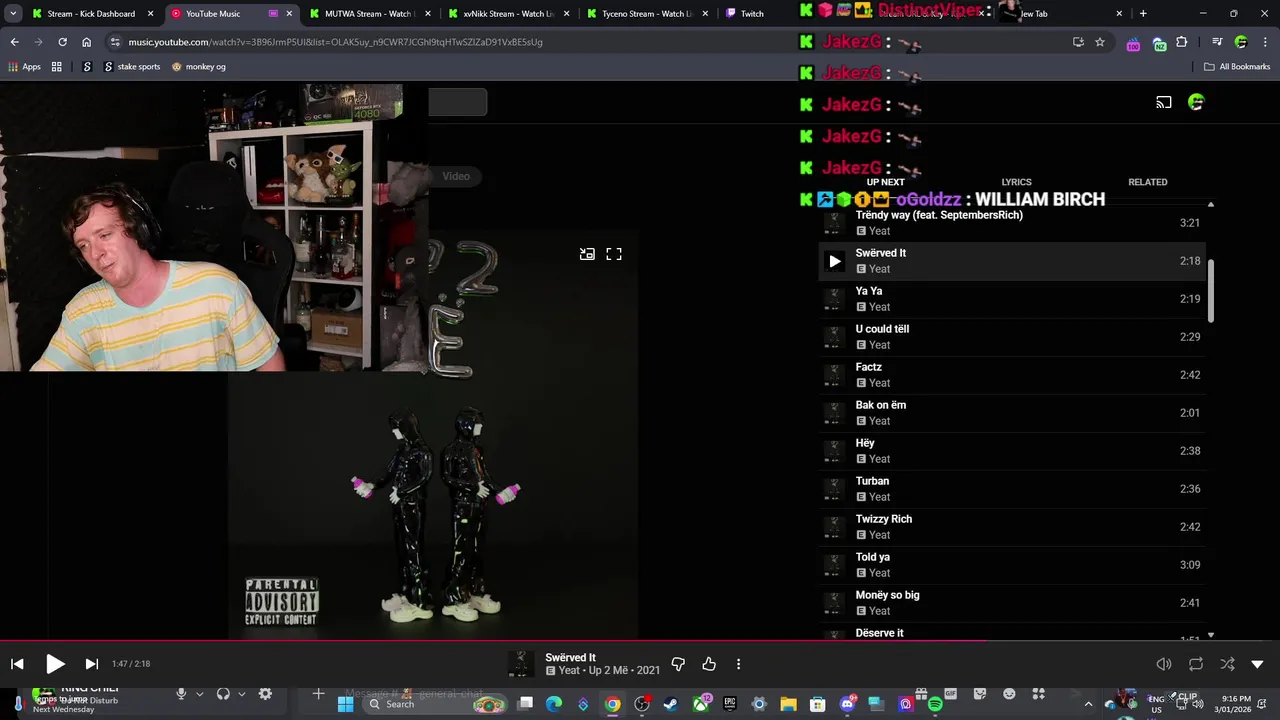This screenshot has height=720, width=1280.
Task: Switch to Stream - Kick Dashboard tab
Action: tap(91, 14)
